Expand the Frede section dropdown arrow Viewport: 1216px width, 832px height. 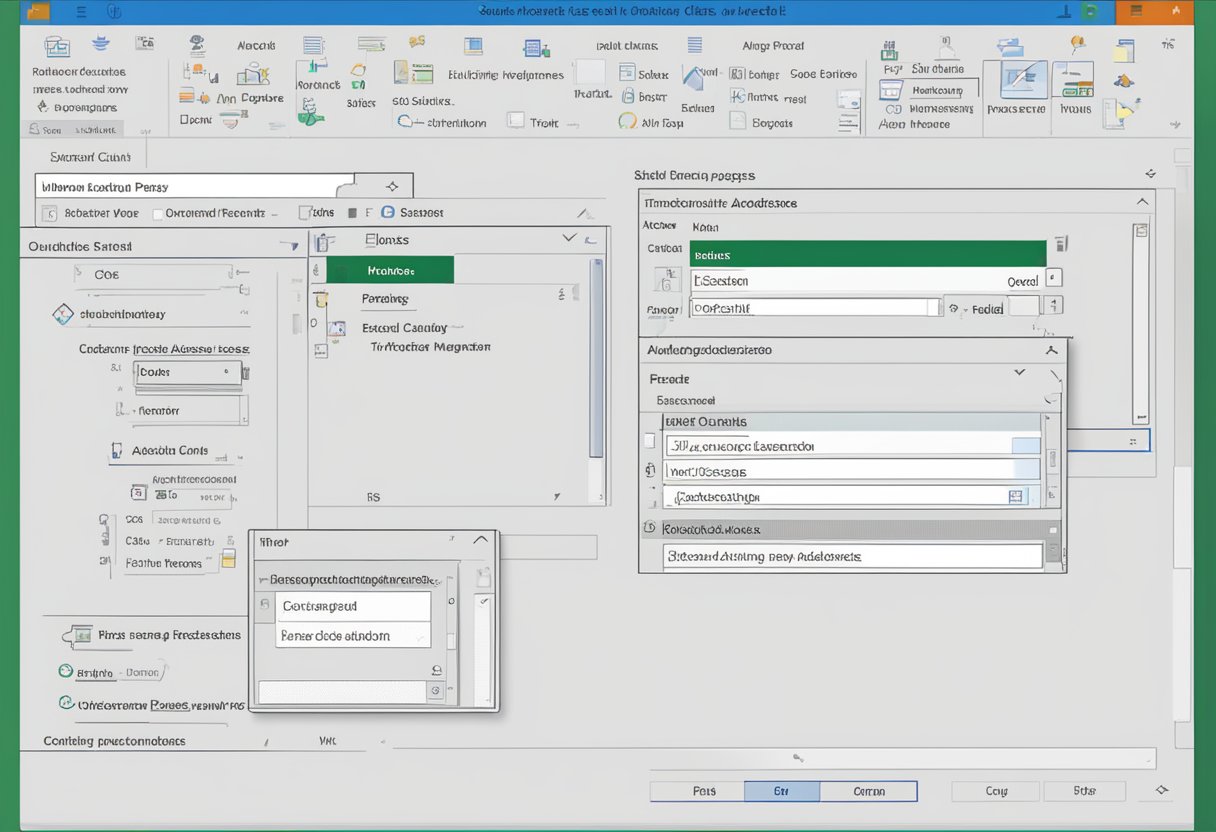tap(1019, 371)
